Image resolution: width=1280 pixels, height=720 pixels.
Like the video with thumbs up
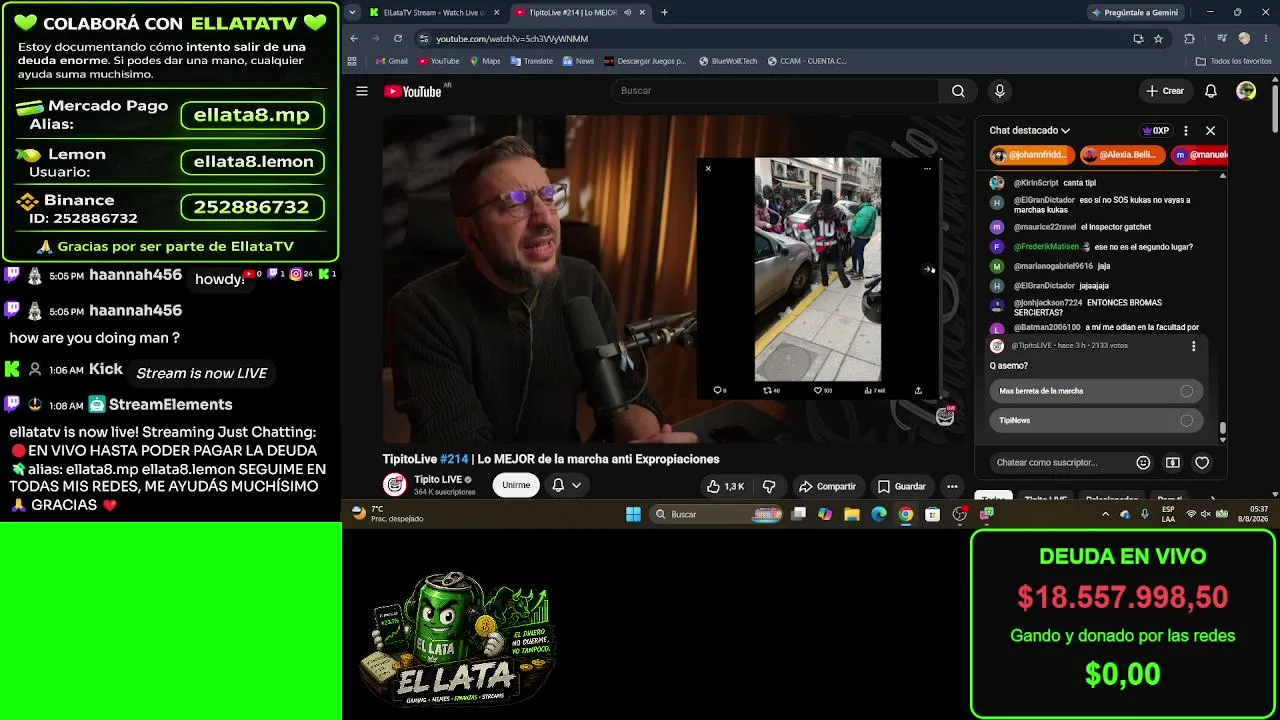[x=726, y=486]
